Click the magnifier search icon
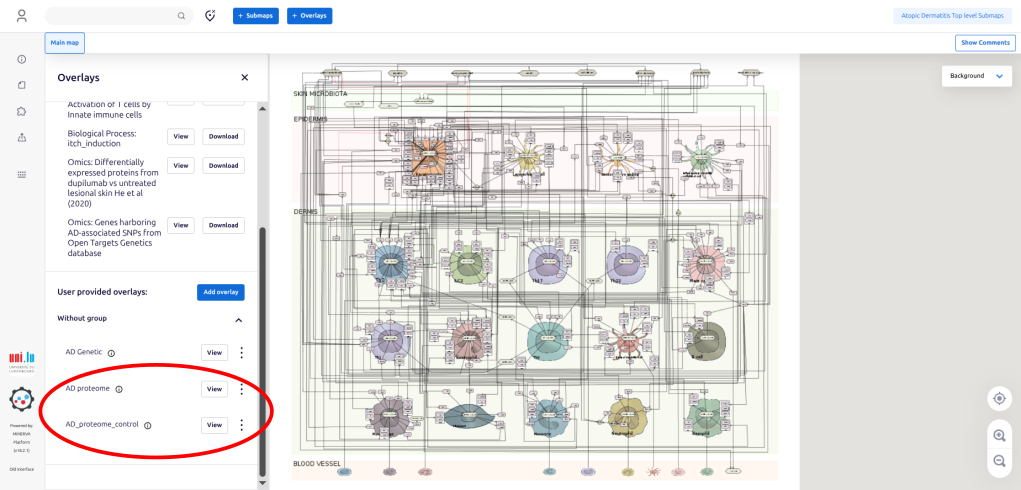 [181, 16]
